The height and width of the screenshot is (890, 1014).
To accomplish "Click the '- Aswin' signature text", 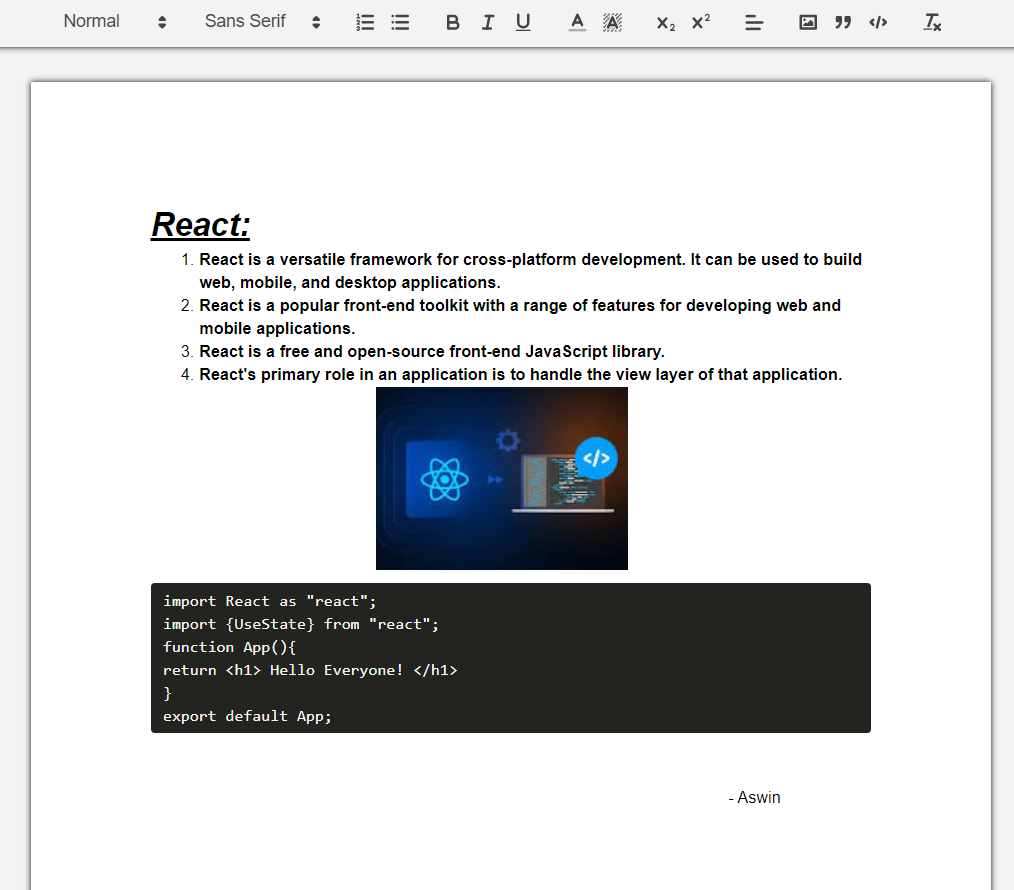I will [754, 798].
